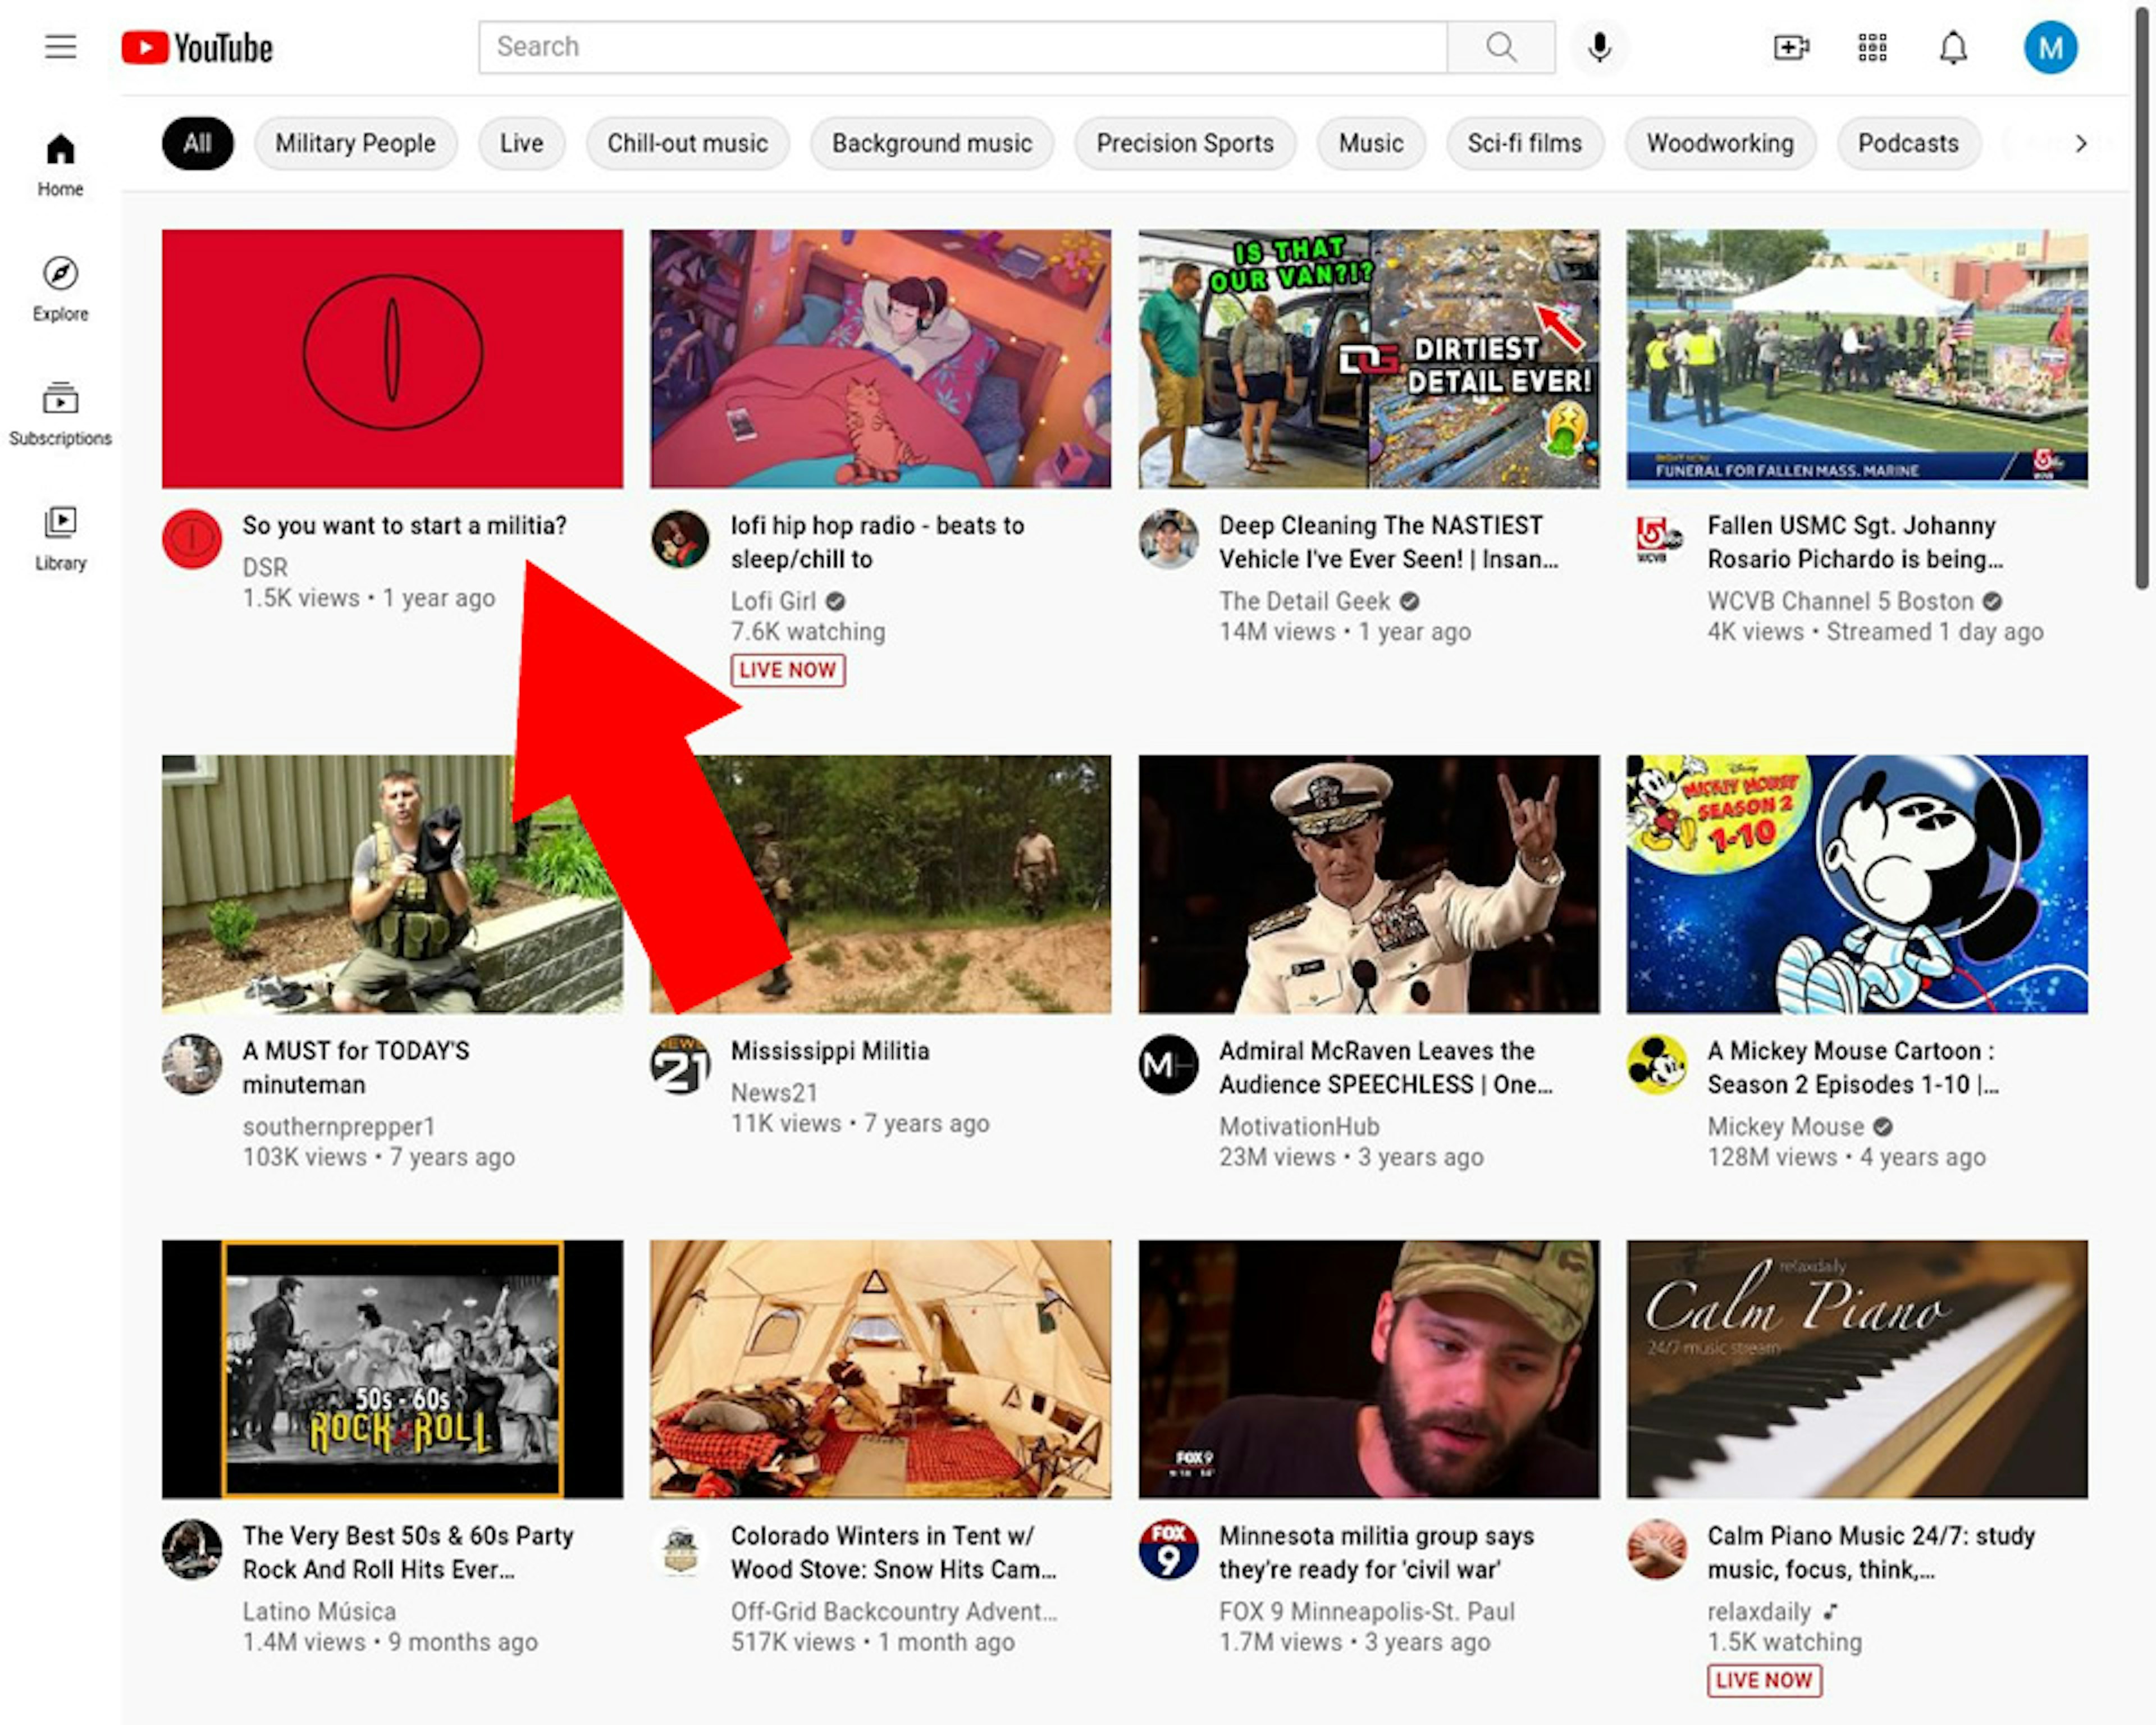
Task: Click the search magnifier button
Action: tap(1500, 47)
